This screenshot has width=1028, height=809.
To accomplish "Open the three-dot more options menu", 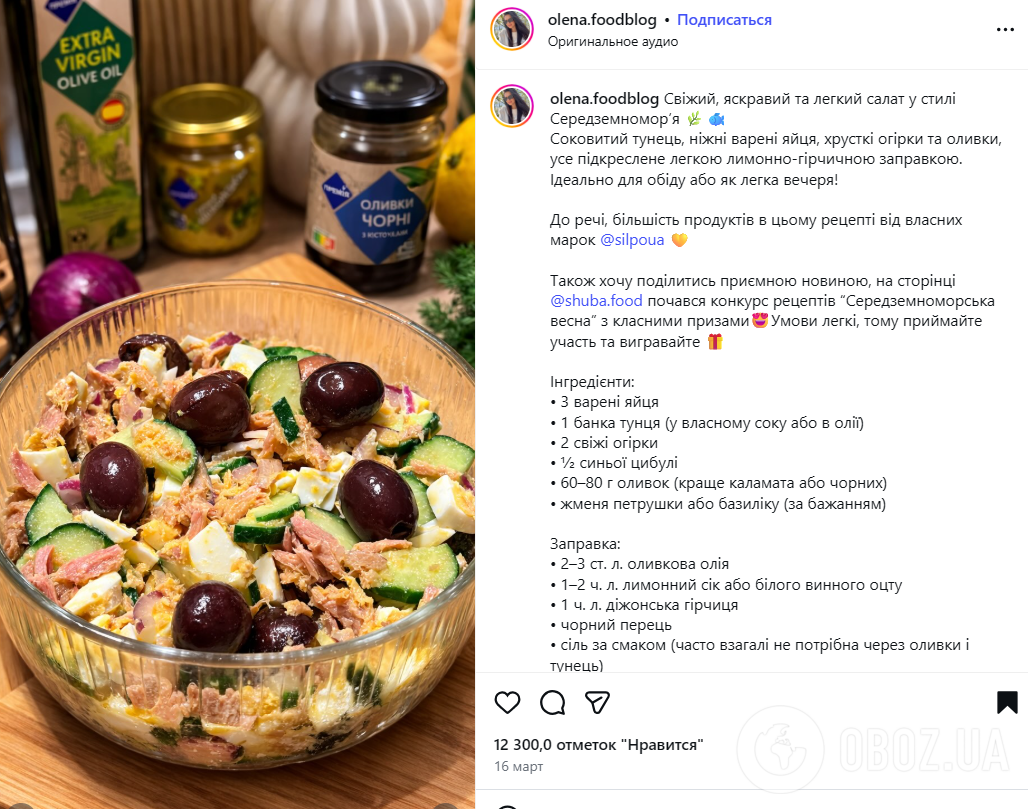I will 1005,30.
